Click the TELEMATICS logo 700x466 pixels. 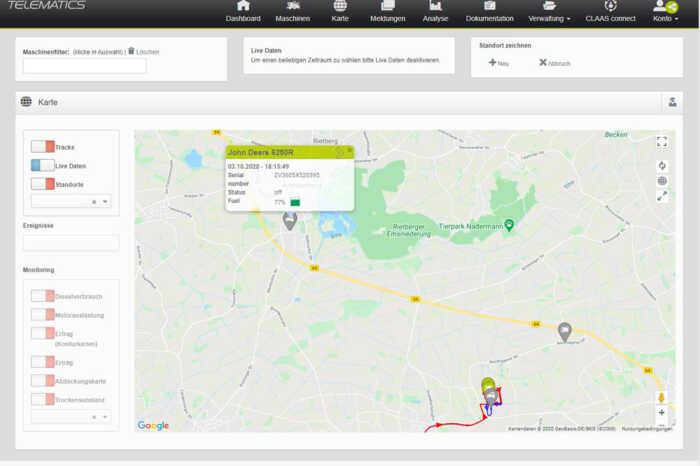(x=46, y=5)
